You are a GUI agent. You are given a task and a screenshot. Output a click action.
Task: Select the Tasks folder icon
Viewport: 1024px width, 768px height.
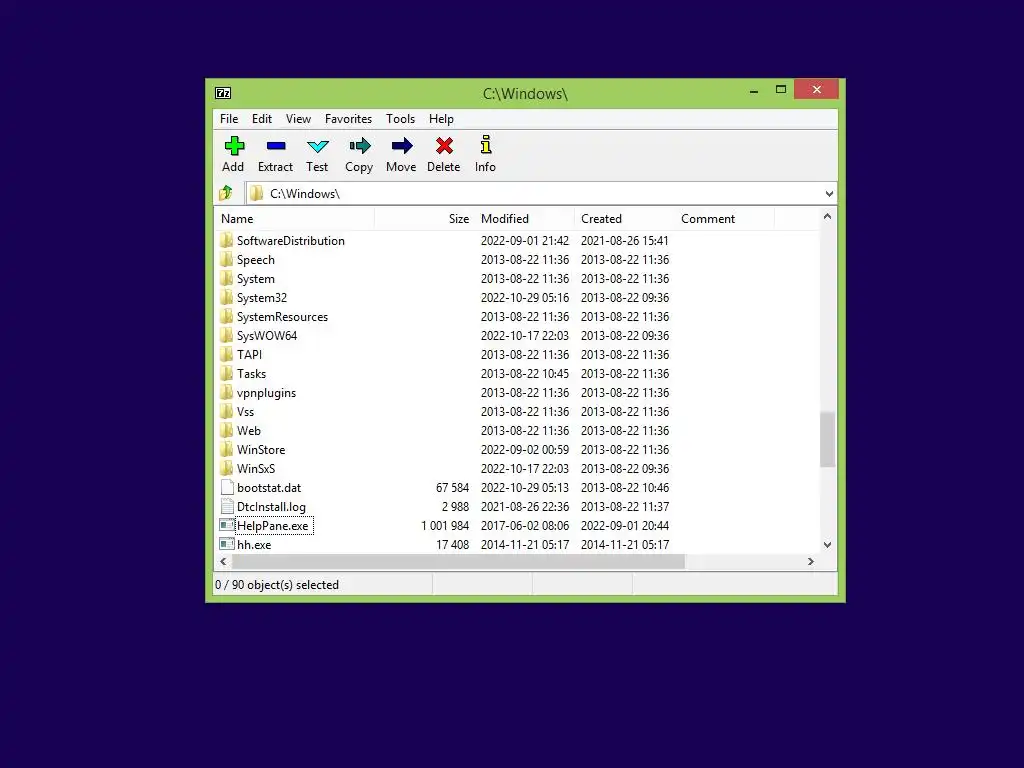click(x=227, y=373)
